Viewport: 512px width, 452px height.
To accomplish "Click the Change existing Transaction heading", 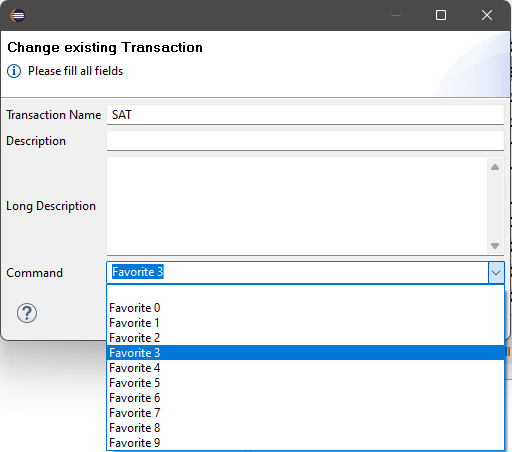I will point(105,47).
